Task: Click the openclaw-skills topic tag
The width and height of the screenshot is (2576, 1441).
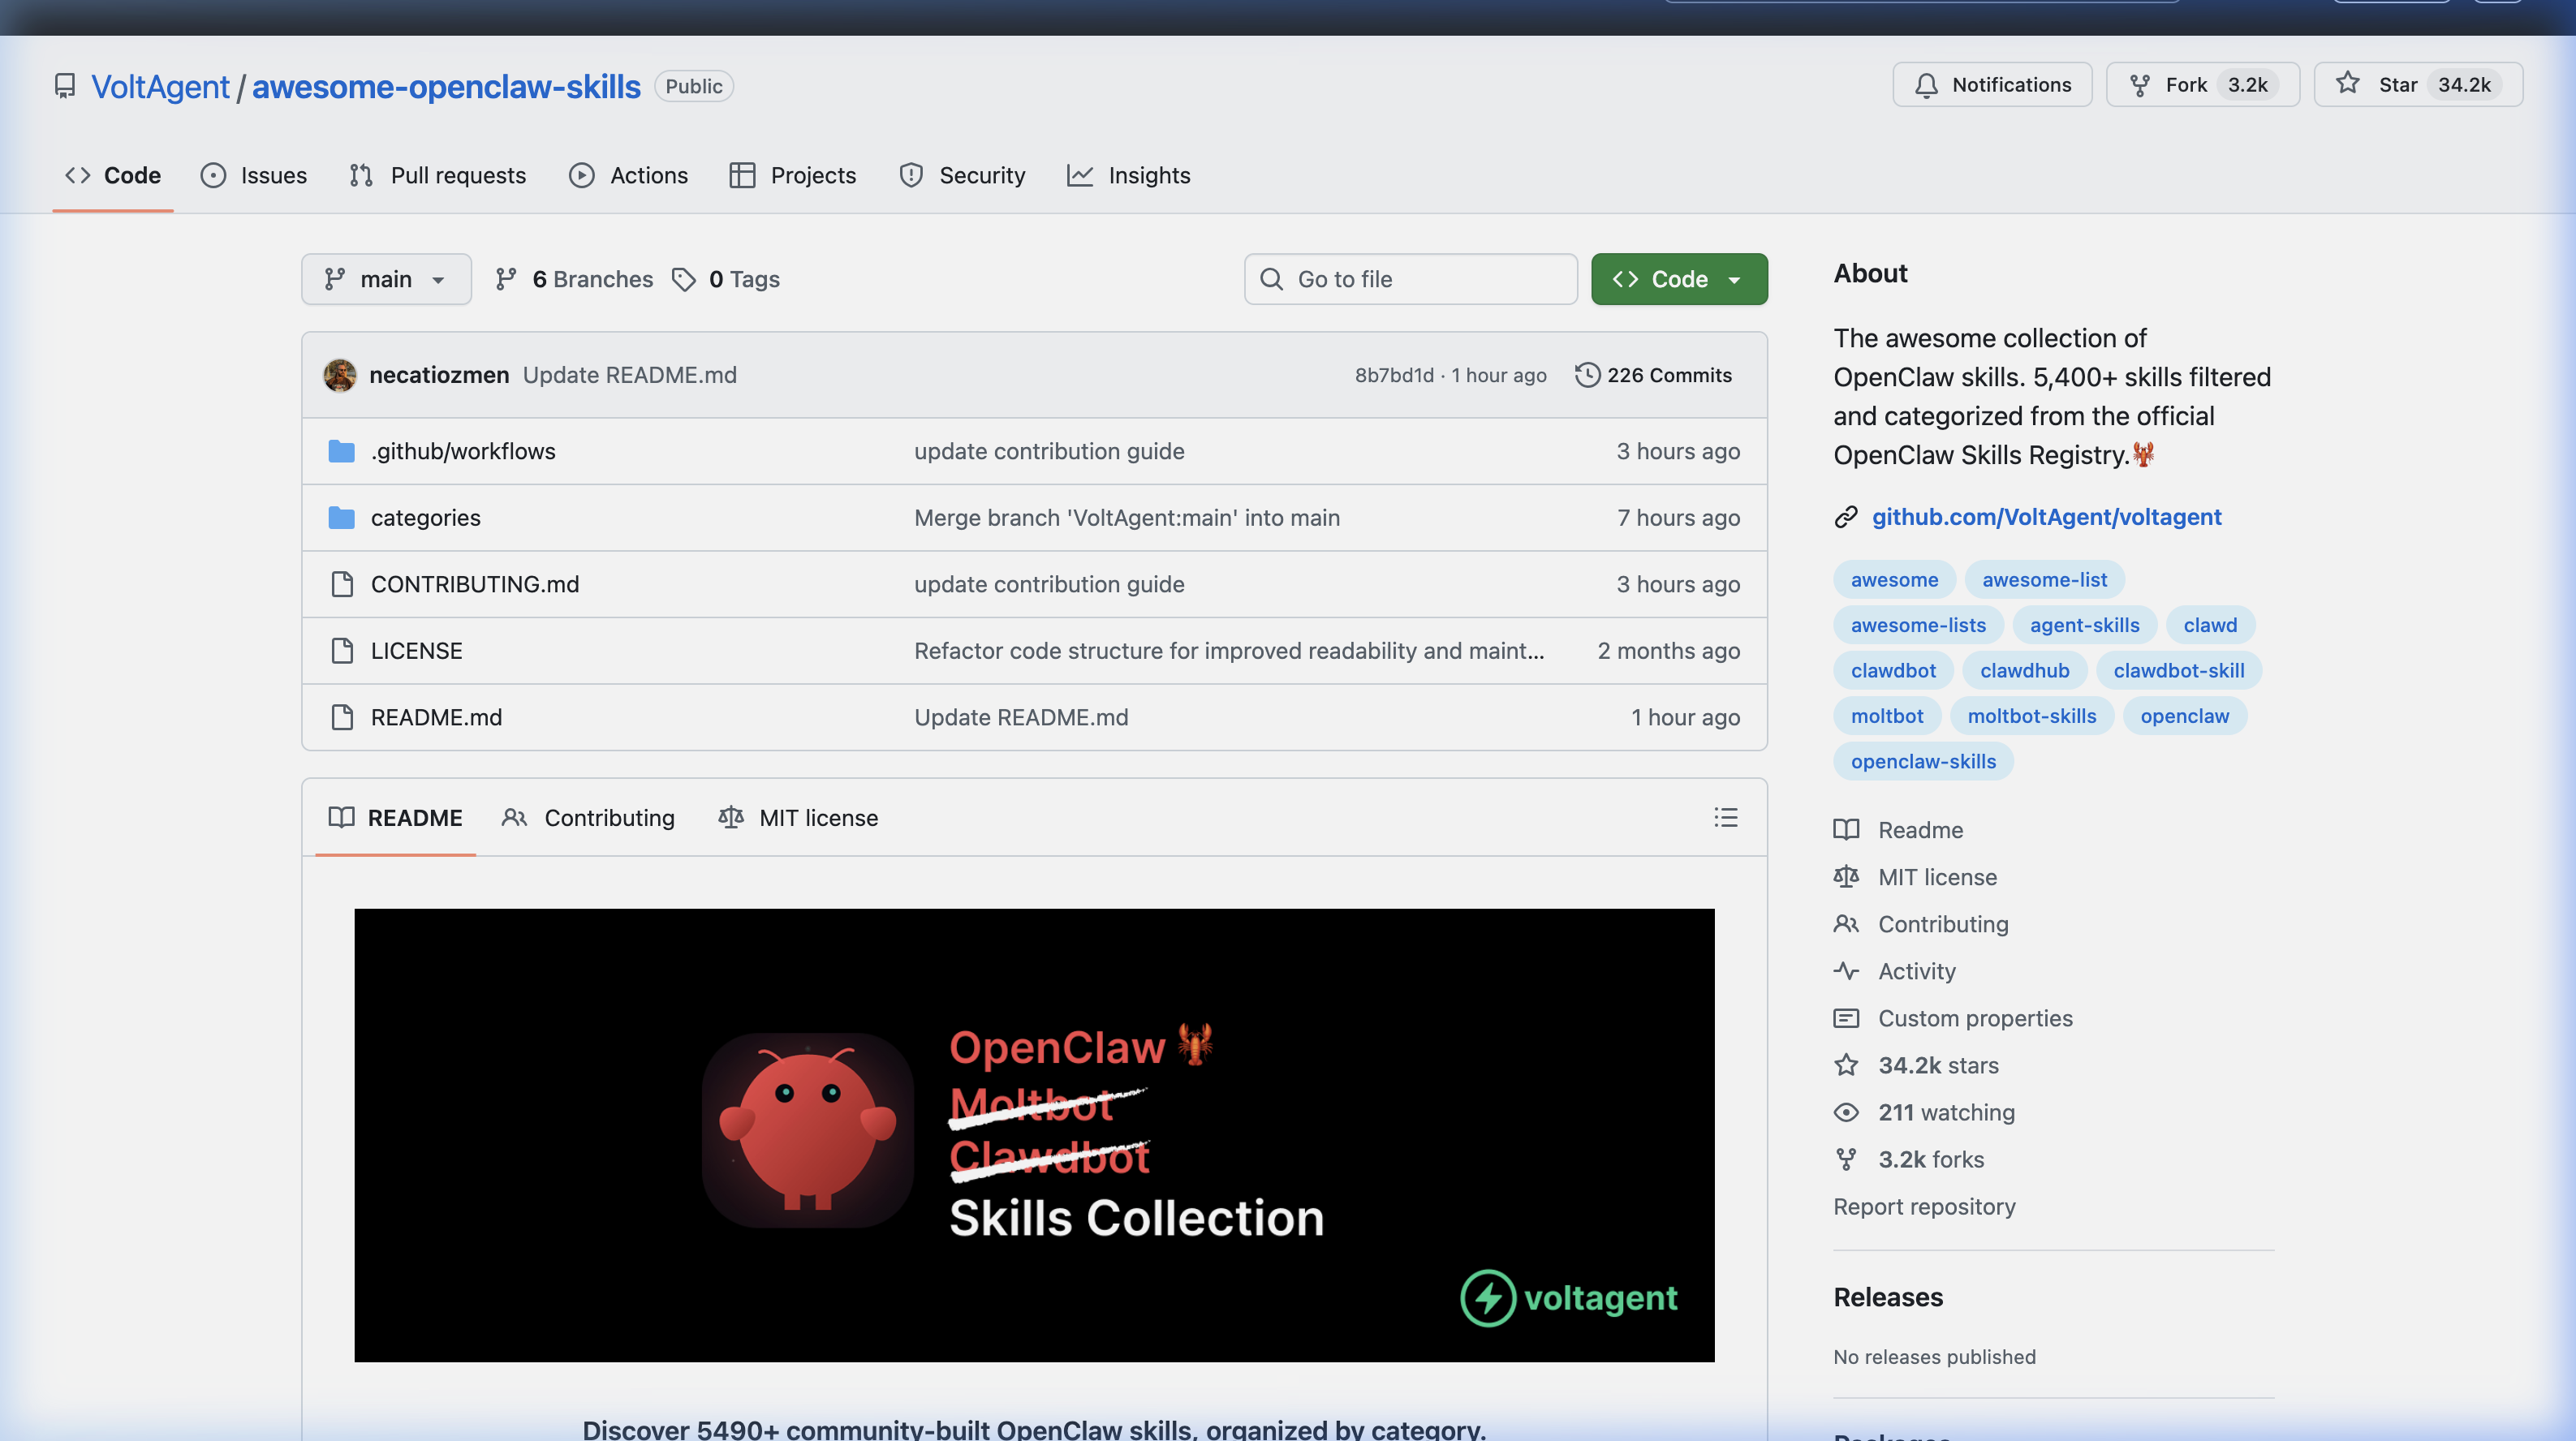Action: pos(1922,761)
